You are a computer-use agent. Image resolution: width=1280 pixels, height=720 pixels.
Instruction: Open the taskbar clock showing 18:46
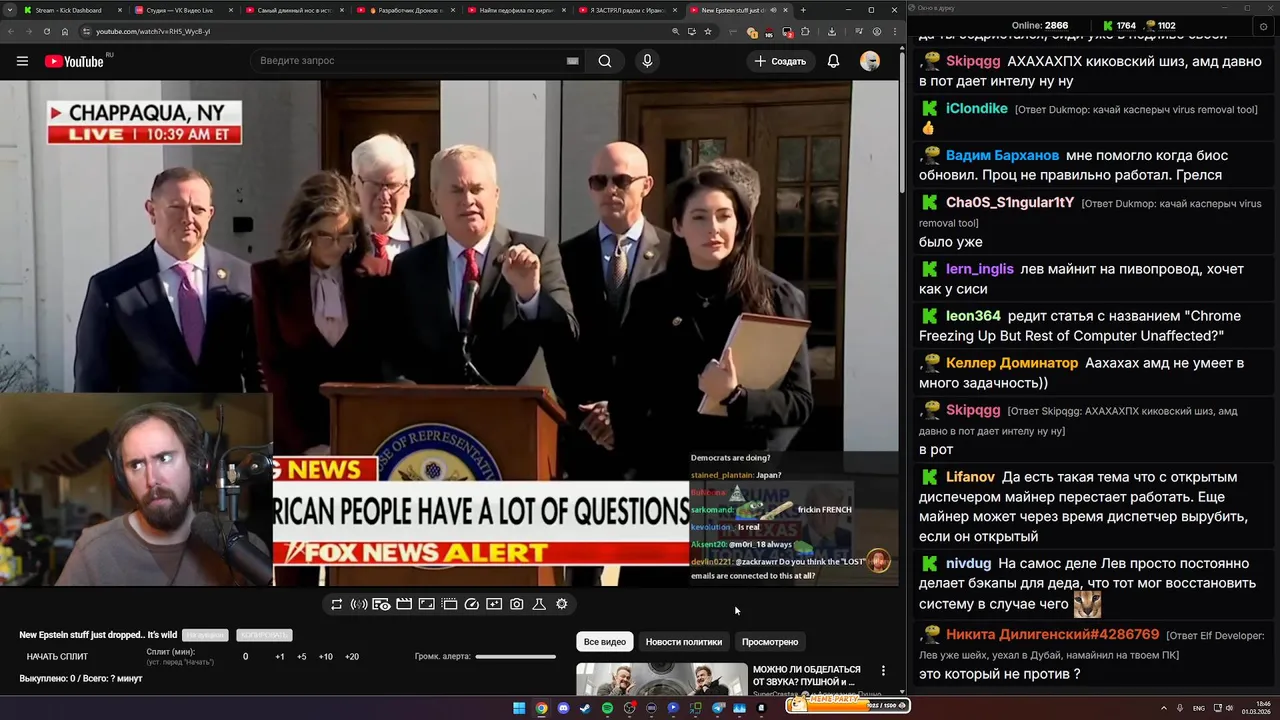coord(1255,708)
